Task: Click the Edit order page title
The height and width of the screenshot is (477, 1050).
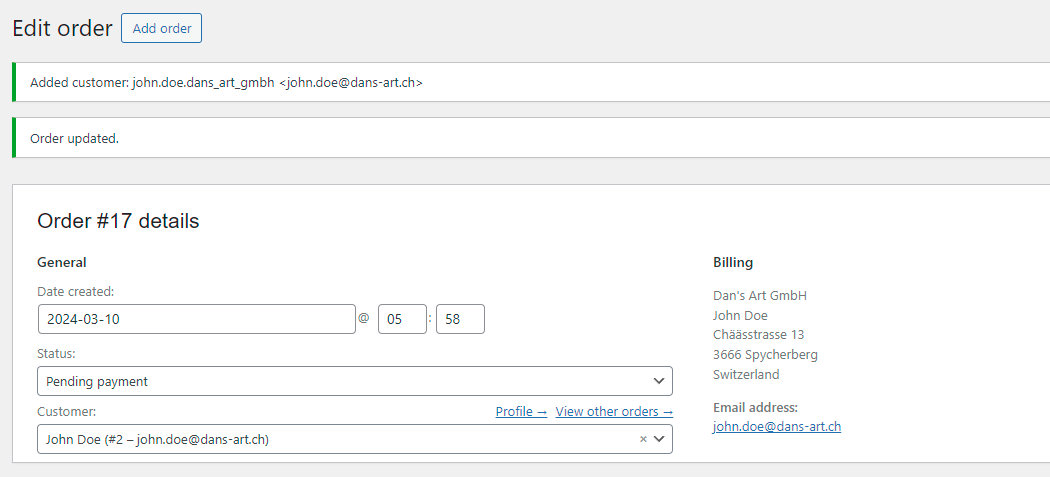Action: (62, 29)
